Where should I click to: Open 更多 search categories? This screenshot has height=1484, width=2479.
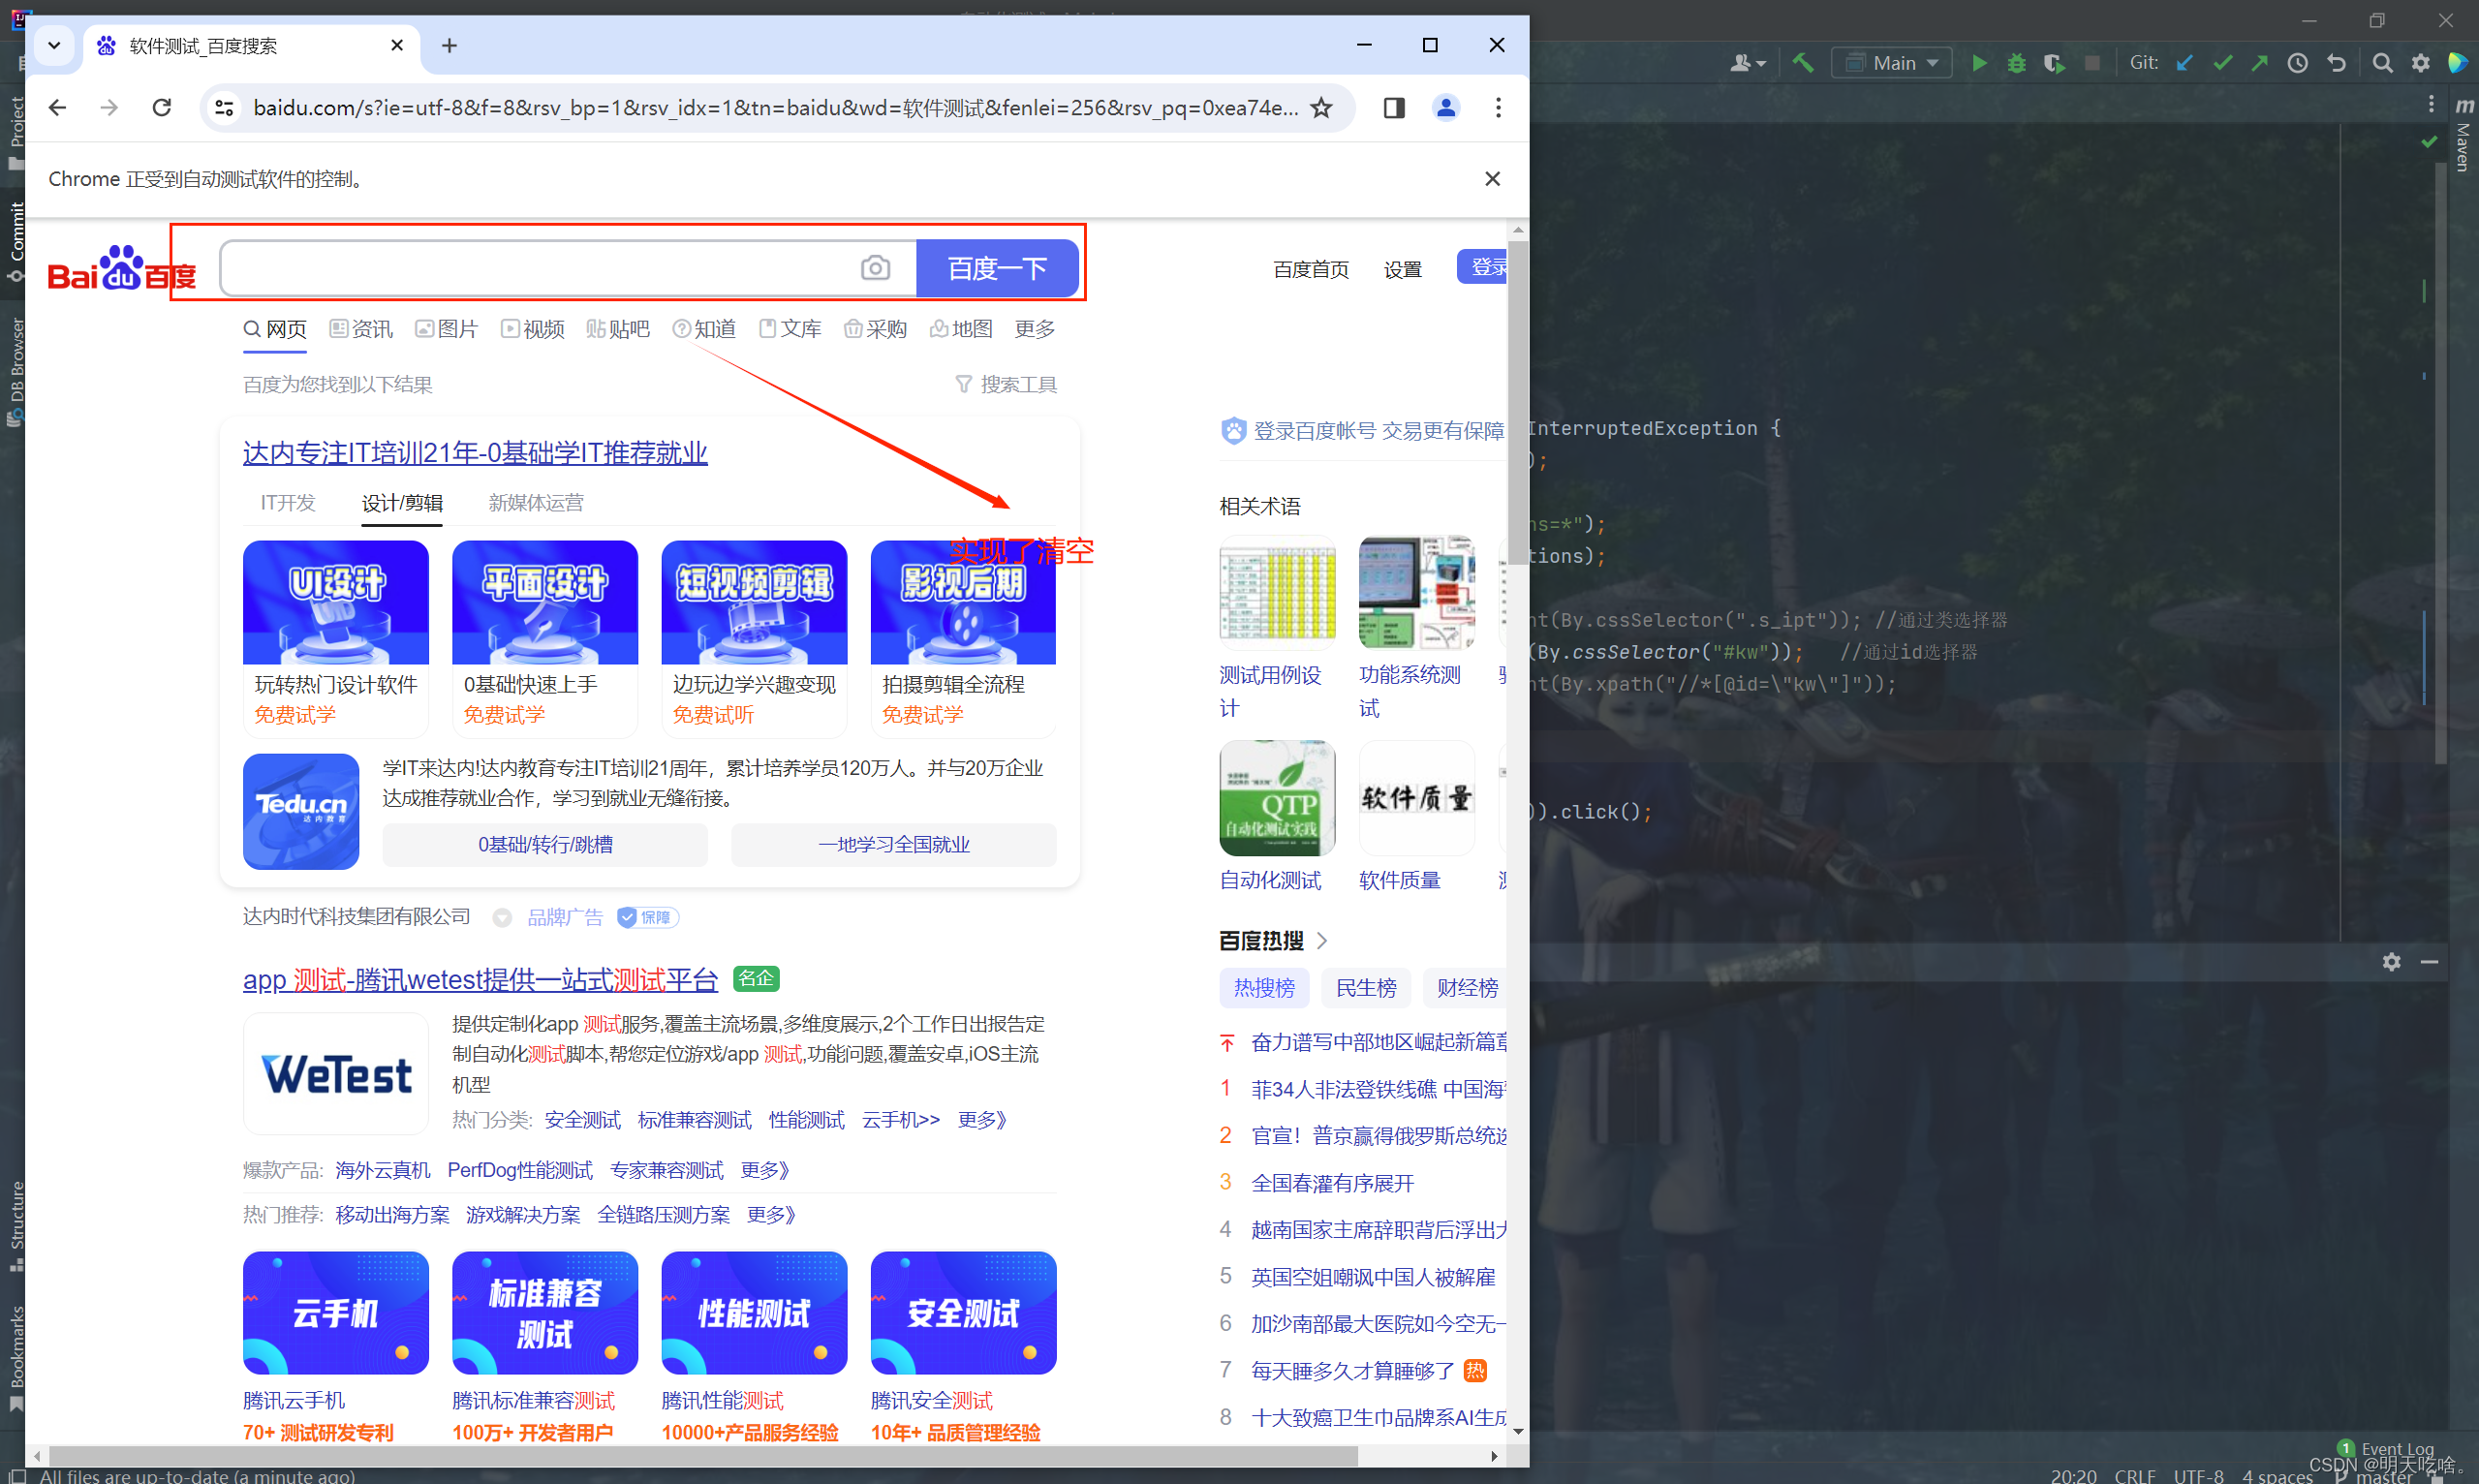[x=1034, y=329]
